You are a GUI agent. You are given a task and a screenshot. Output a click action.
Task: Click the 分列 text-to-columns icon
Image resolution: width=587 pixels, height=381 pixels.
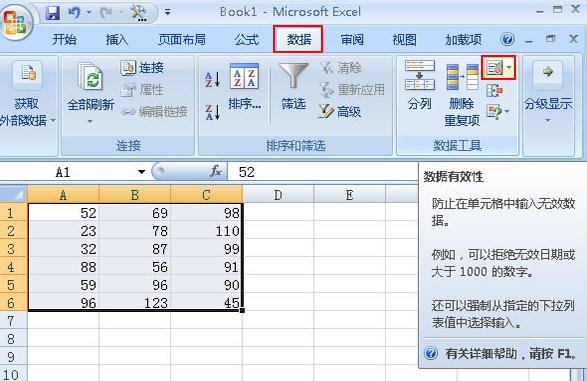tap(420, 85)
